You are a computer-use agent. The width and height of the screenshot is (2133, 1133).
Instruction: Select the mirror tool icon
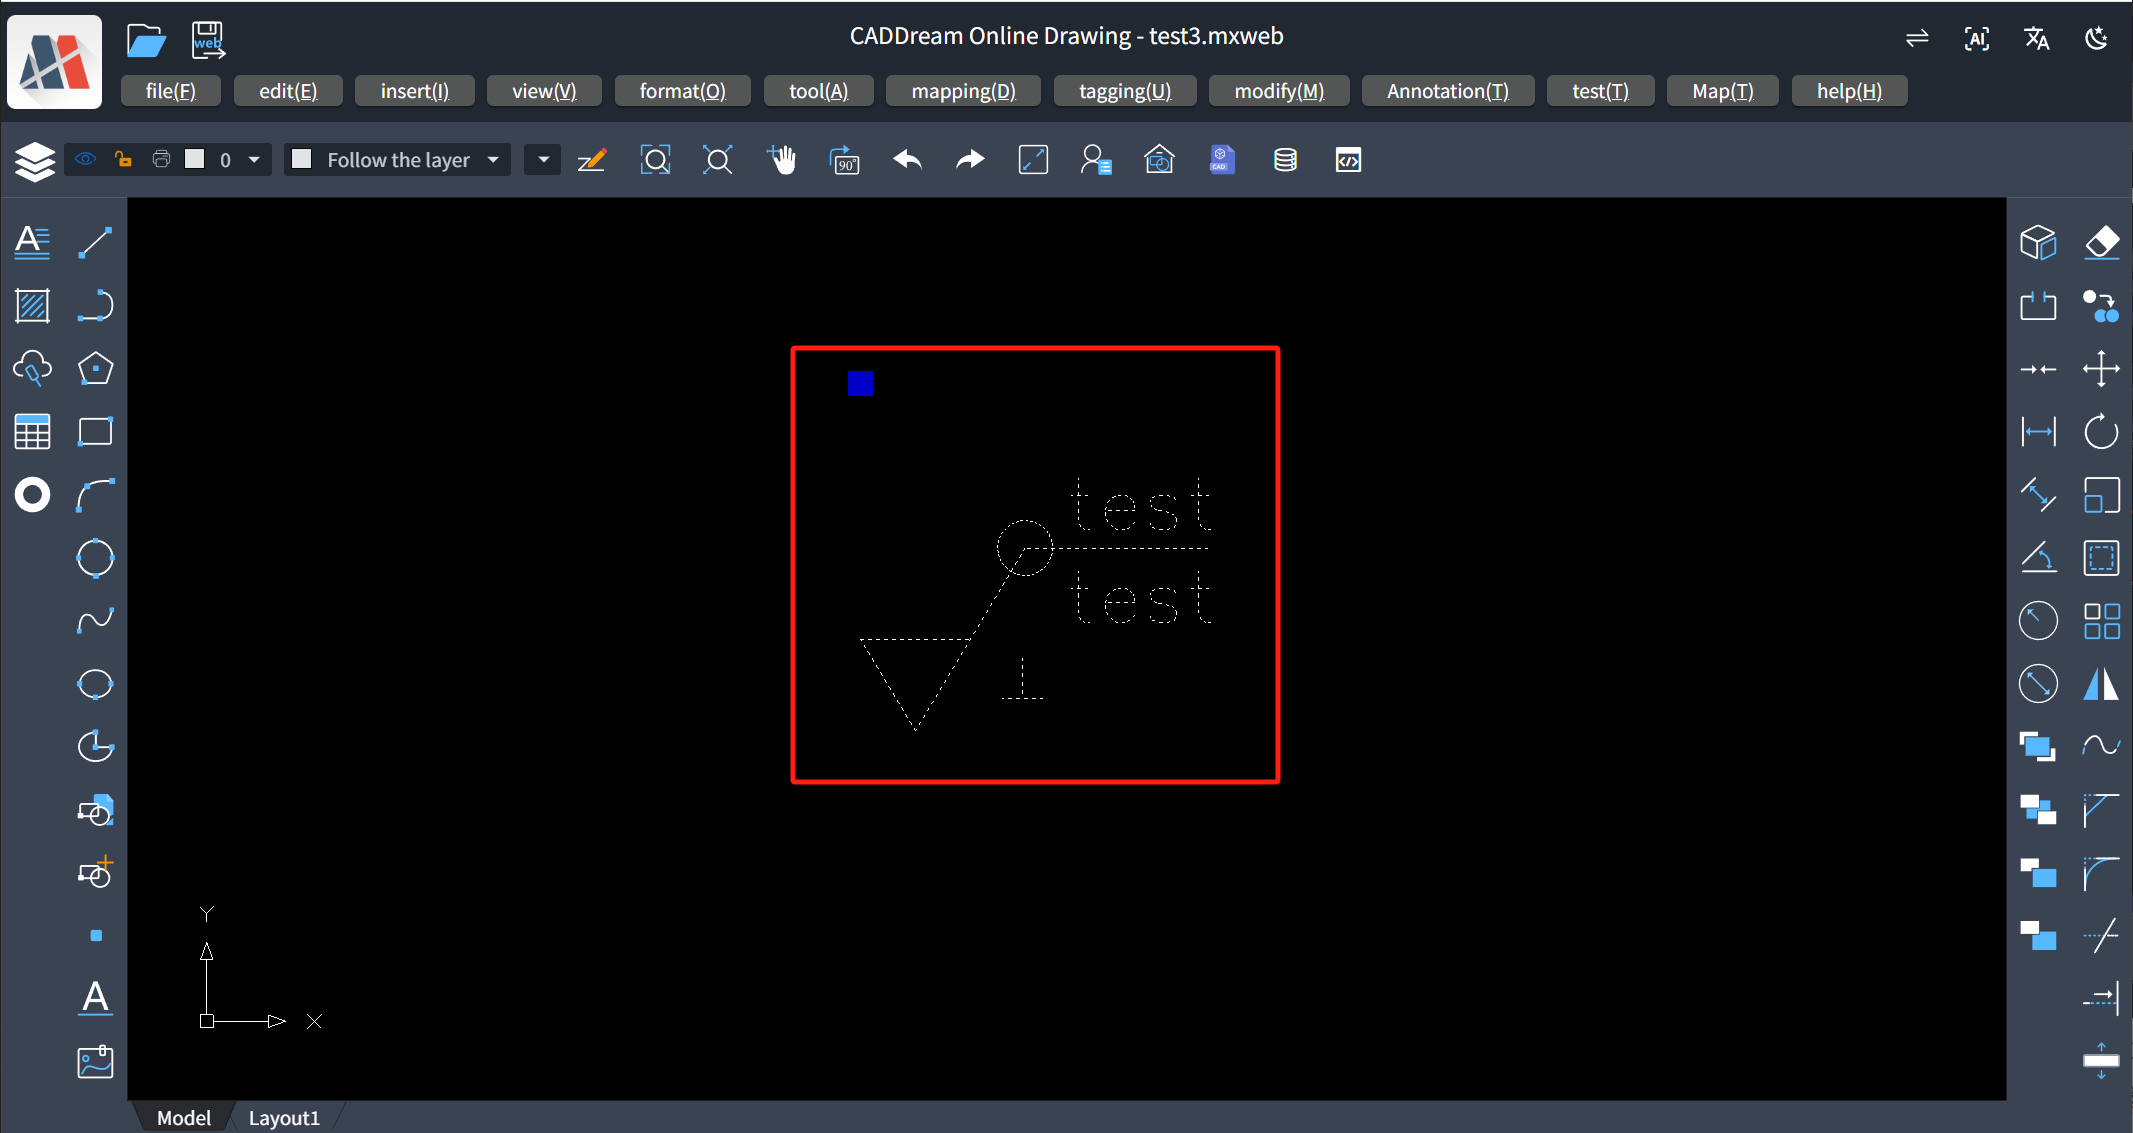(x=2101, y=684)
